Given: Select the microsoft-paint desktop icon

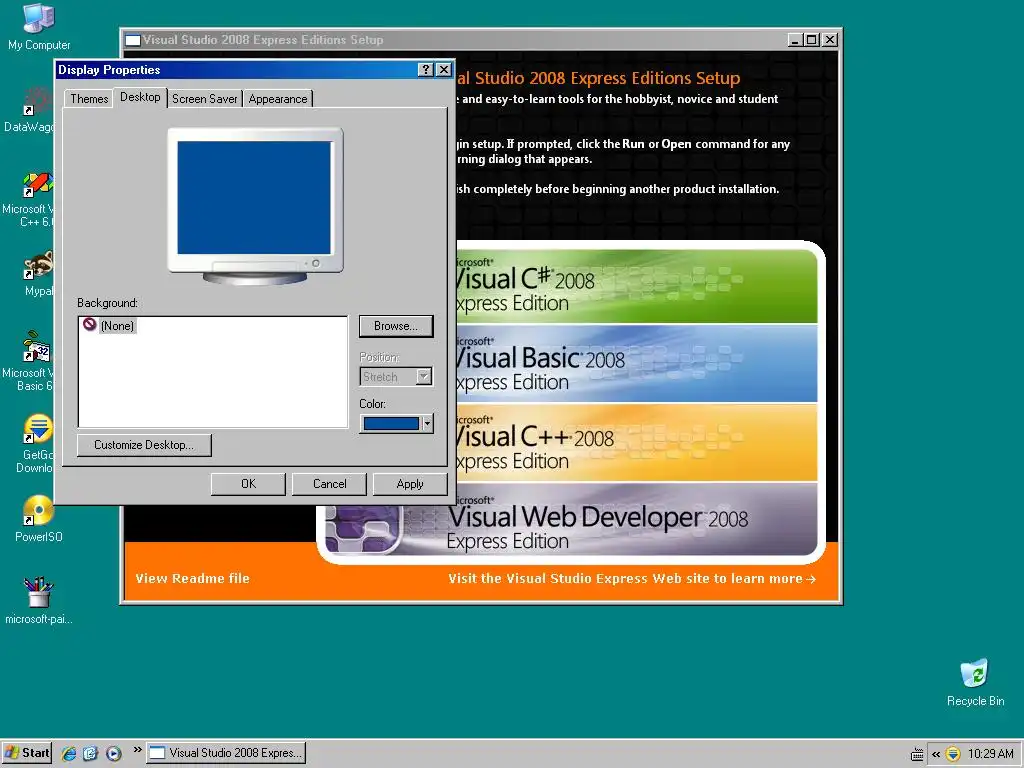Looking at the screenshot, I should tap(38, 592).
